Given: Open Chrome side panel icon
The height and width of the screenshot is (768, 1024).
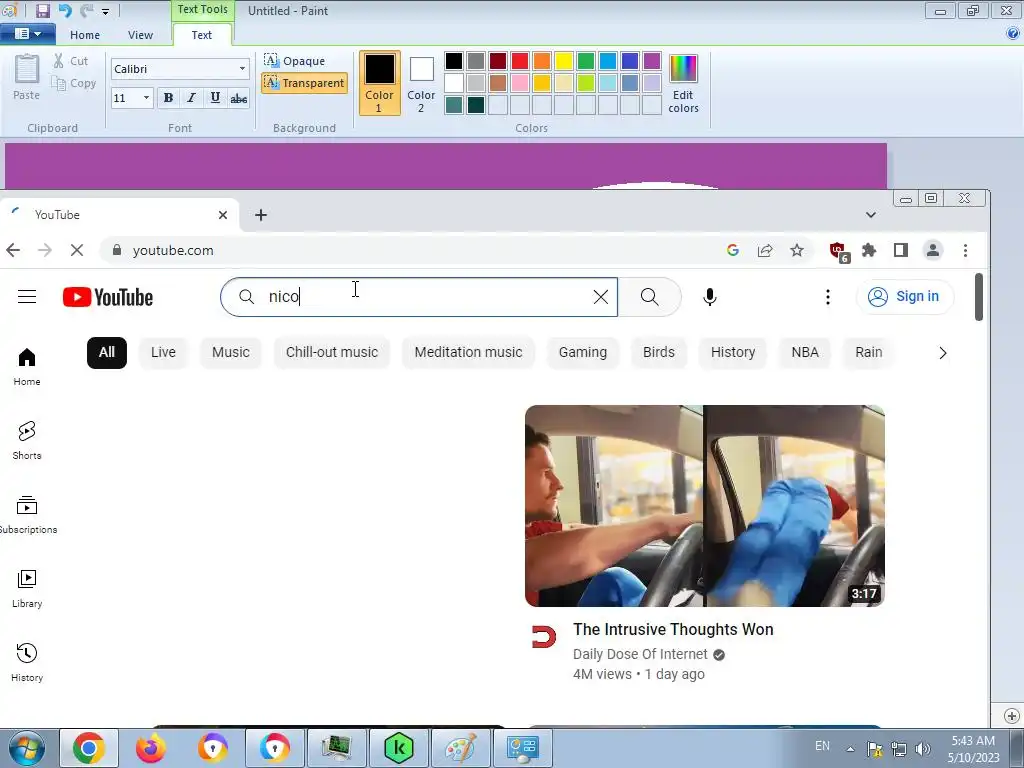Looking at the screenshot, I should click(901, 250).
